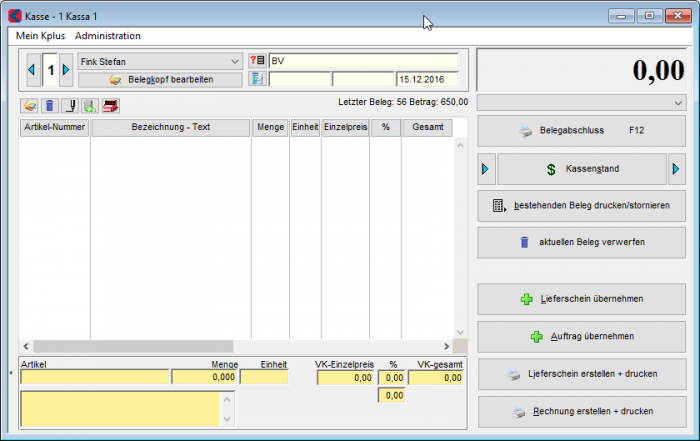The width and height of the screenshot is (700, 441).
Task: Click the large yellow article text area
Action: (x=121, y=409)
